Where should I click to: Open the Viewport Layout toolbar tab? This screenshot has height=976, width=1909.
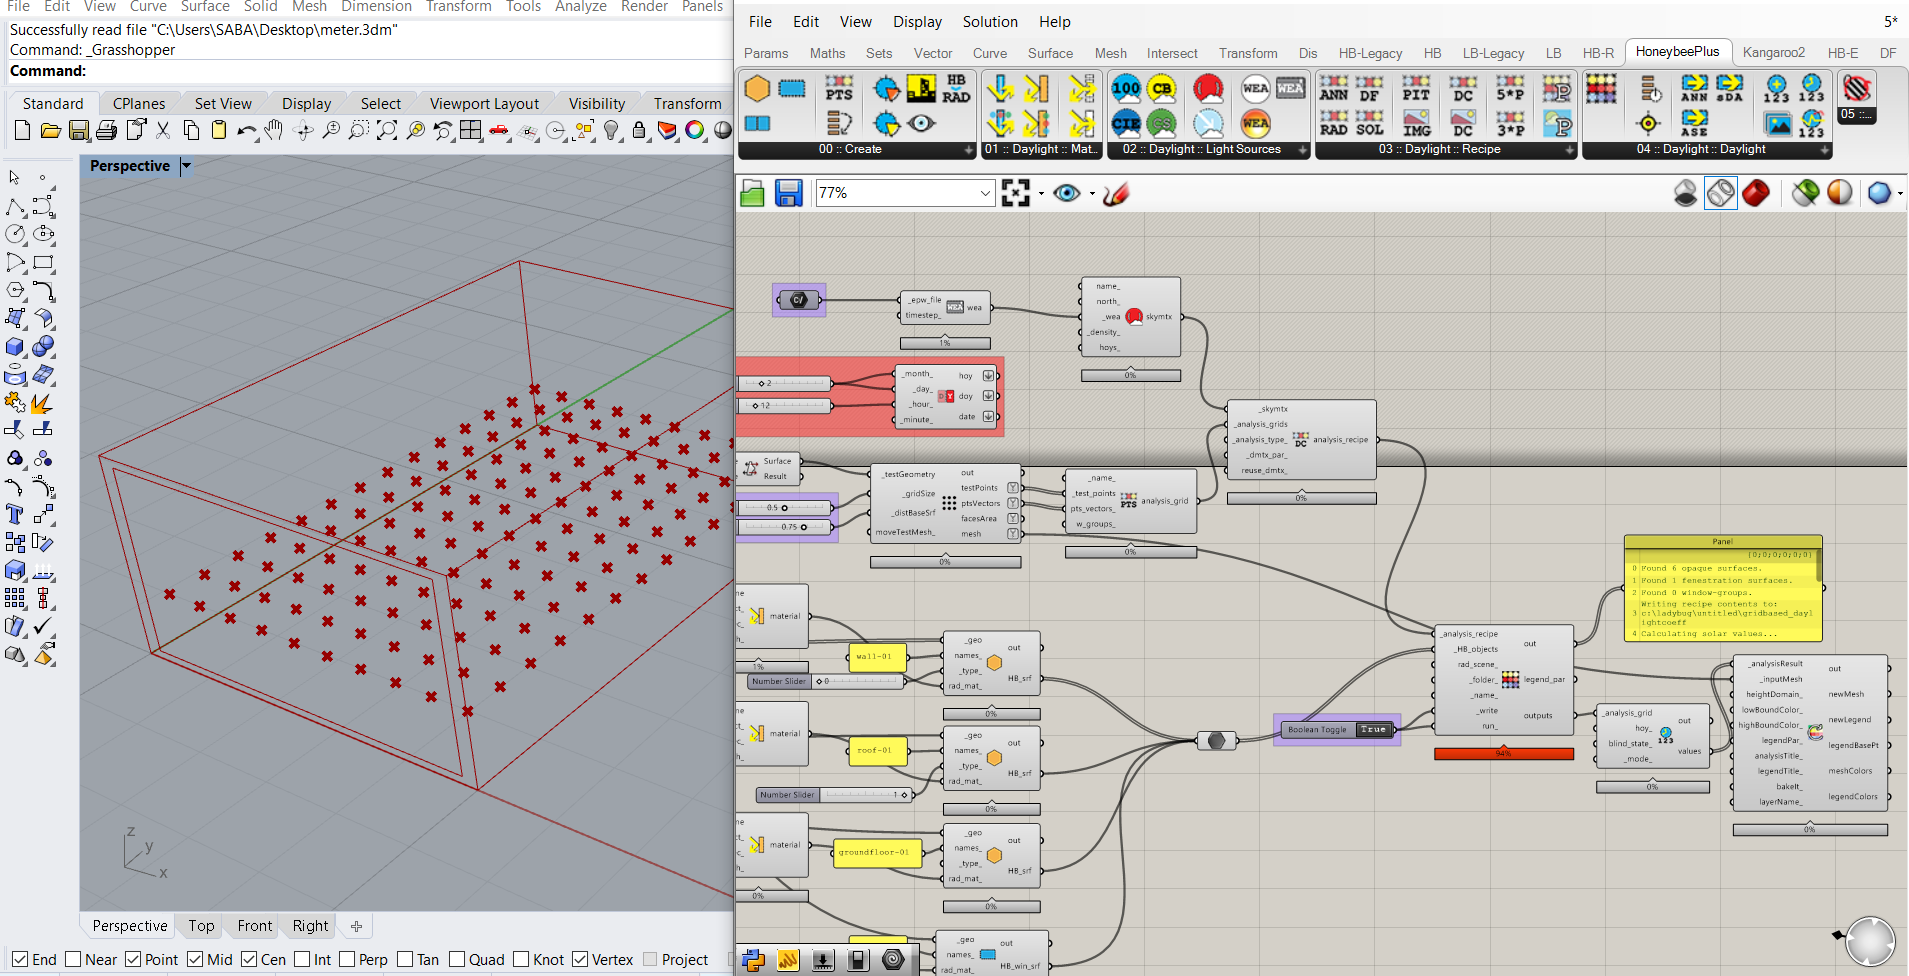point(484,104)
